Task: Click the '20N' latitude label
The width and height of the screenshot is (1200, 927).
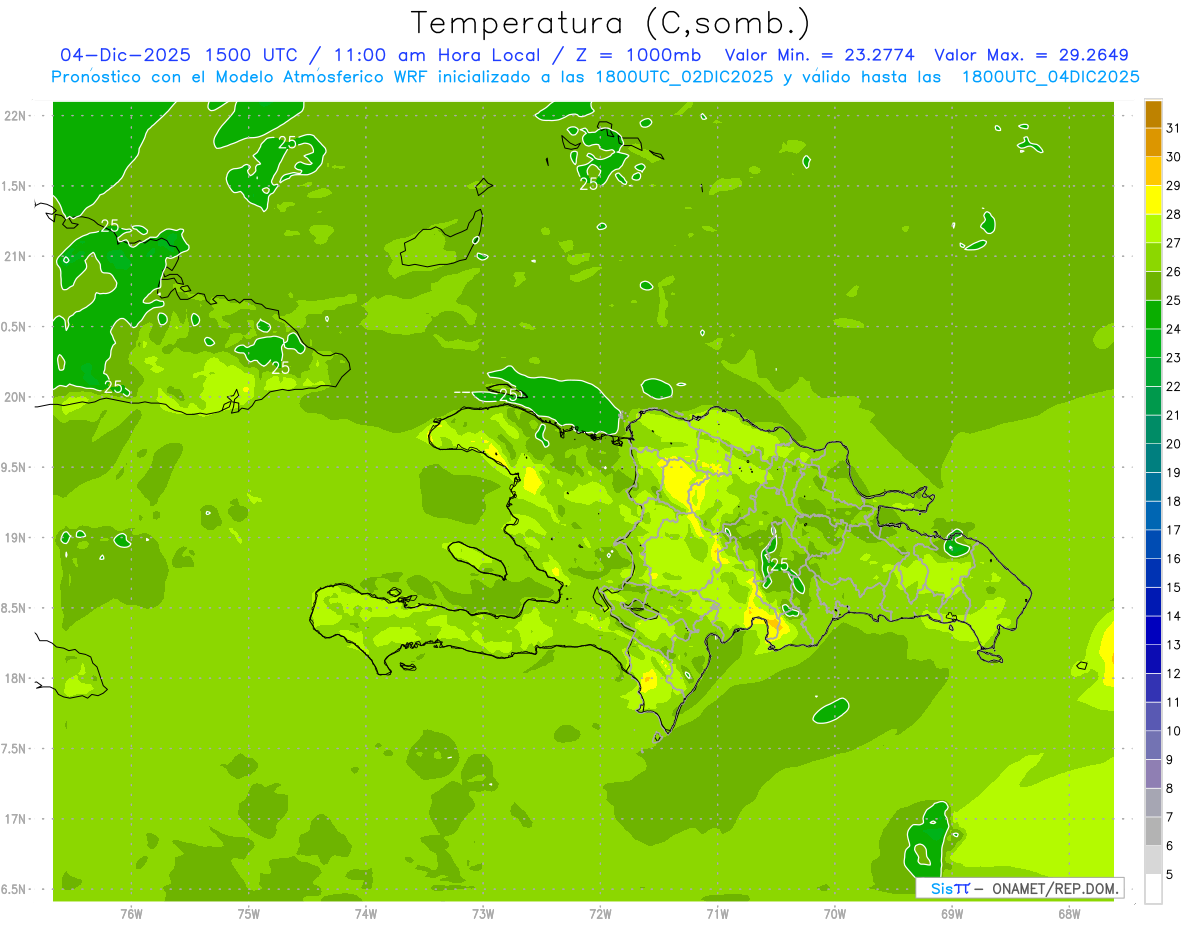Action: click(16, 397)
